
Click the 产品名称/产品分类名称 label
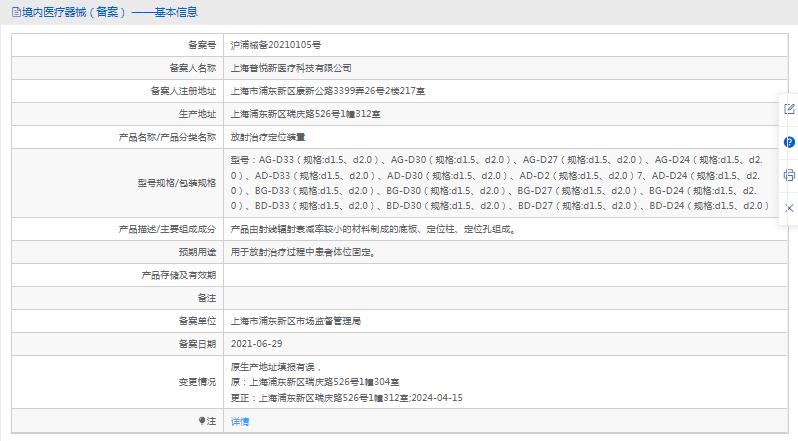pos(167,137)
